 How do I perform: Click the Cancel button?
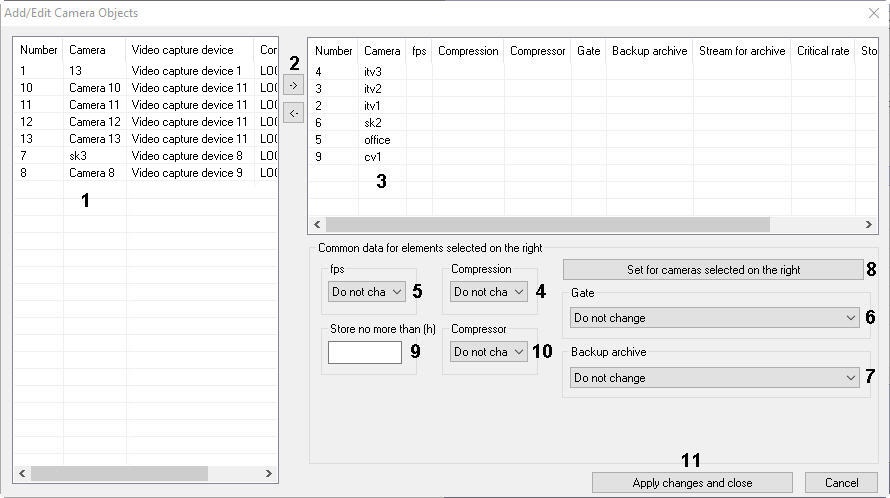841,483
